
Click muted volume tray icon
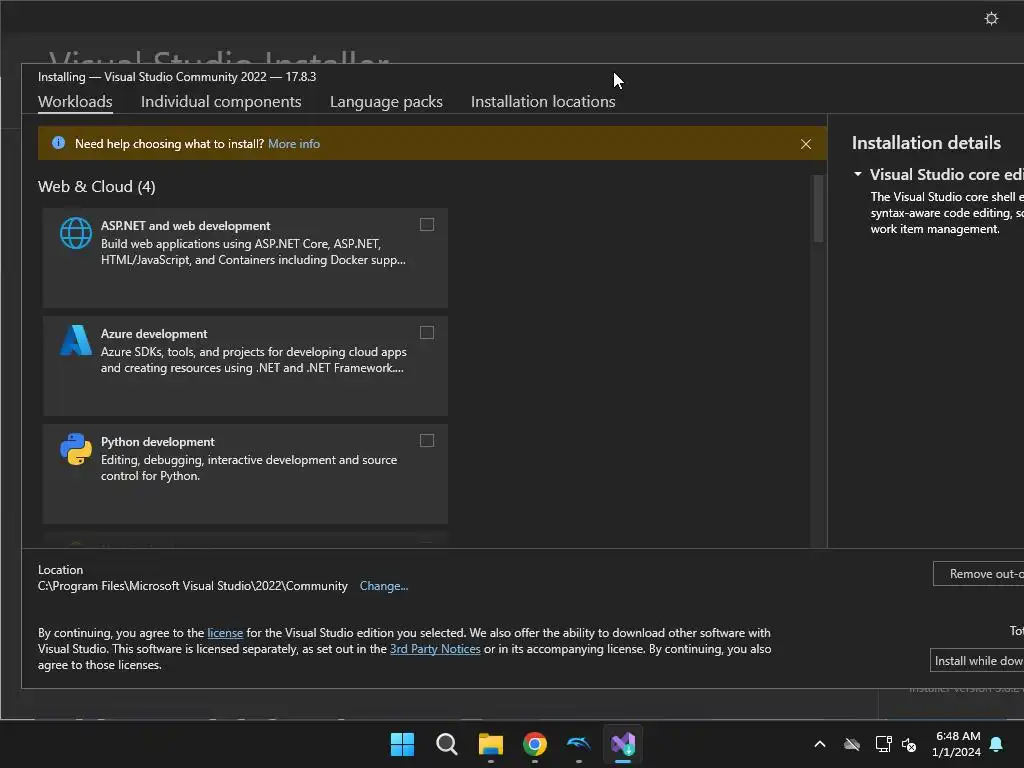(908, 744)
